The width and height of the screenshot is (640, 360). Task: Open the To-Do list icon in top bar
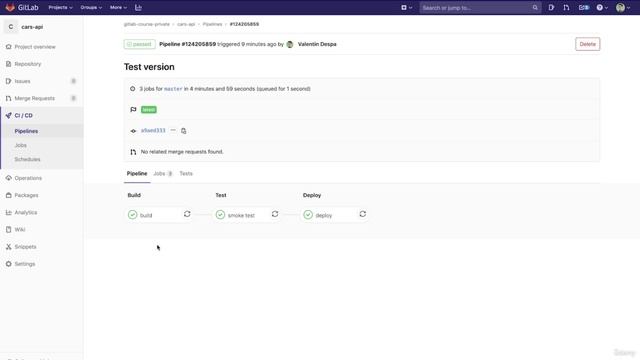click(x=584, y=7)
